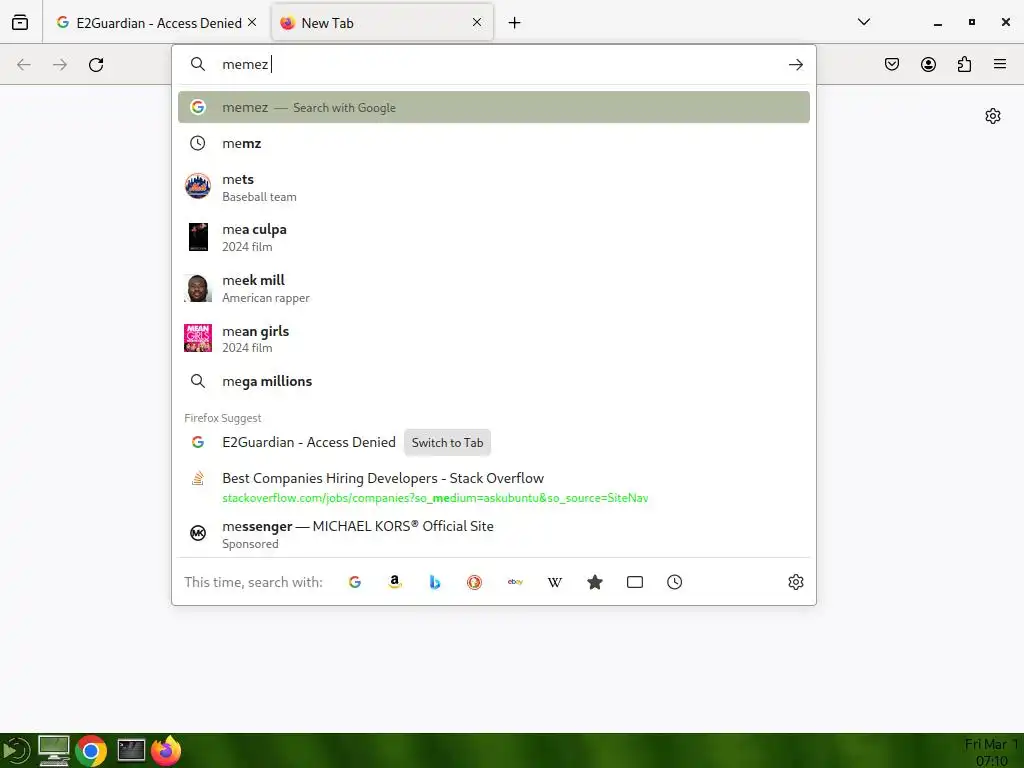1024x768 pixels.
Task: Select the New Tab tab
Action: click(x=382, y=23)
